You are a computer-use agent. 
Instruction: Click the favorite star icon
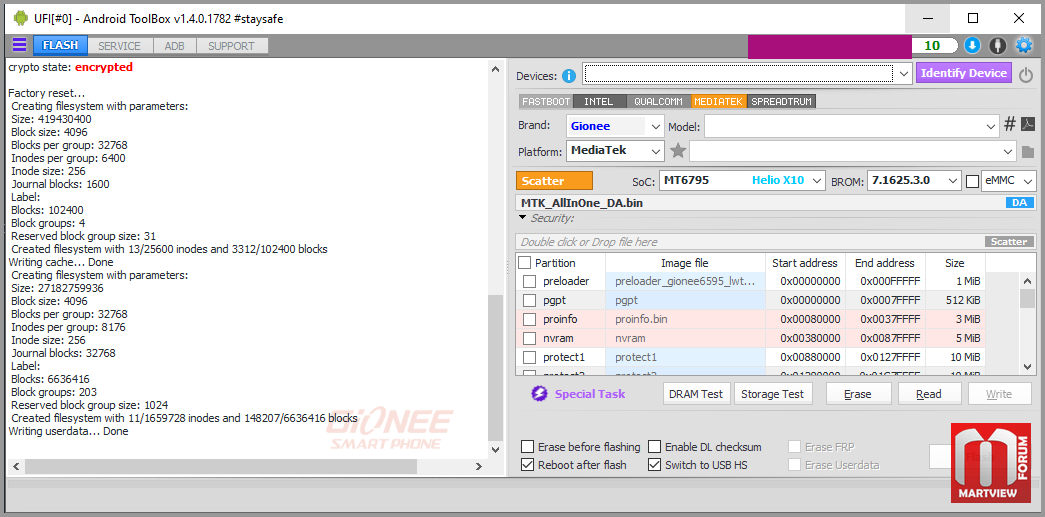click(x=678, y=151)
